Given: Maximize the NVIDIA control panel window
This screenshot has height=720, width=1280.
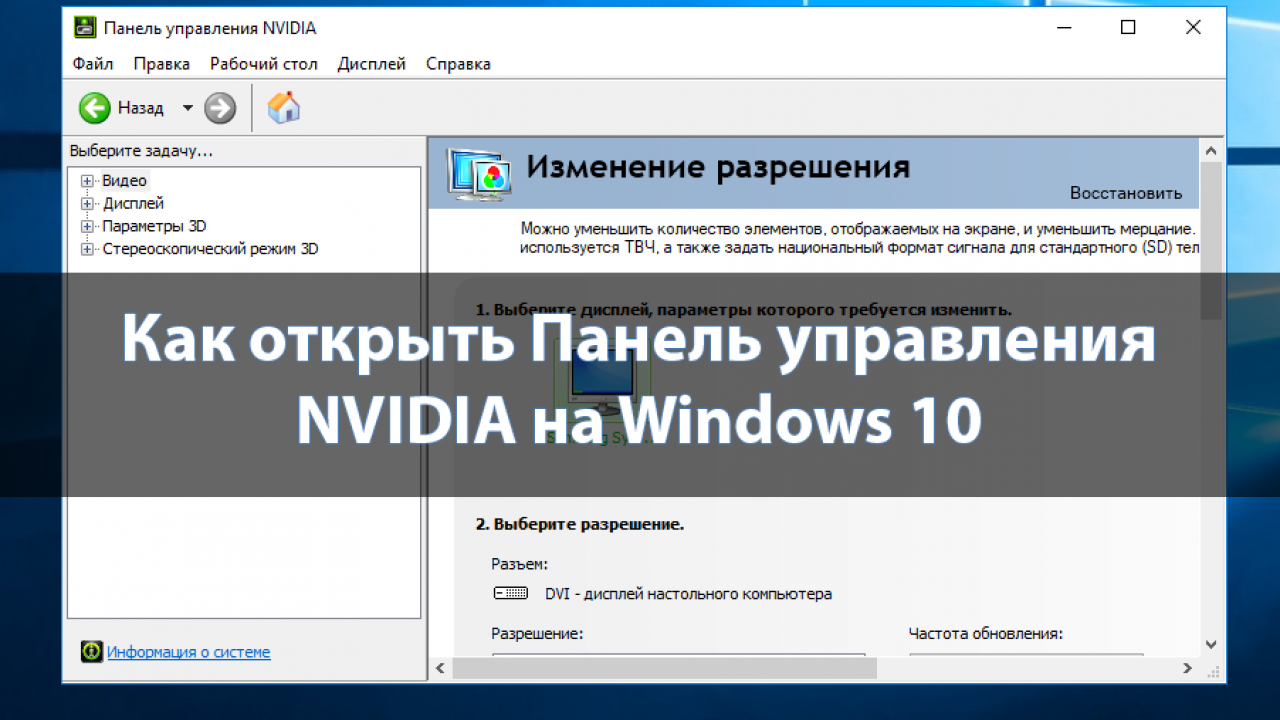Looking at the screenshot, I should (1128, 28).
